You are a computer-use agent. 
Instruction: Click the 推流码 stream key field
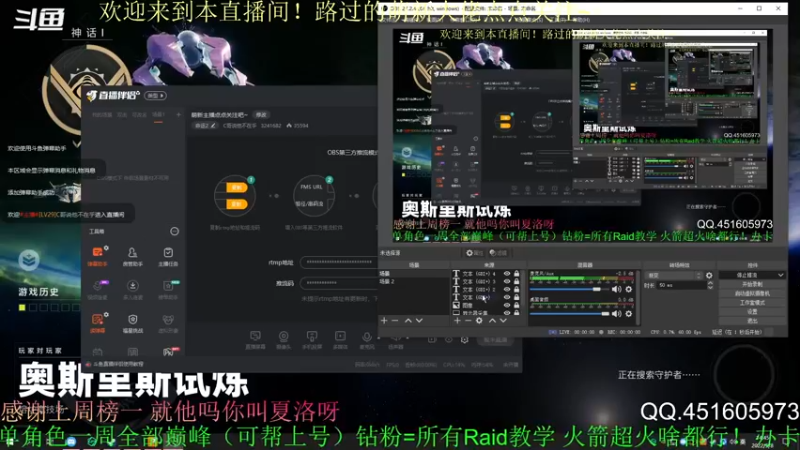339,283
